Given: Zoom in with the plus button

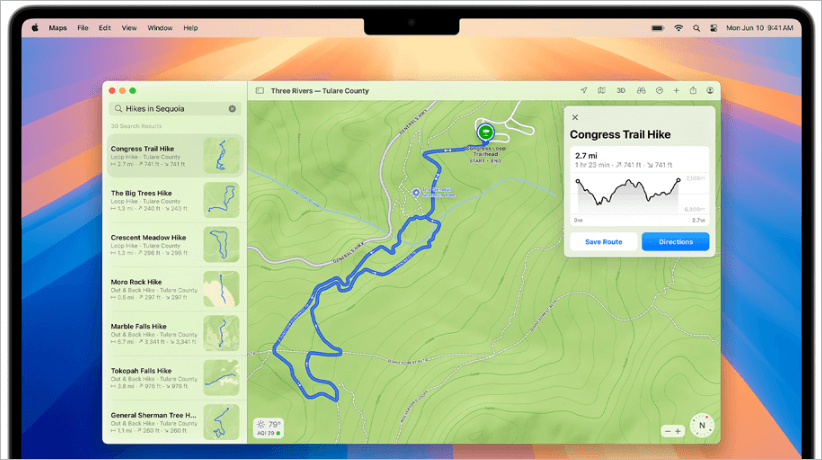Looking at the screenshot, I should 678,431.
